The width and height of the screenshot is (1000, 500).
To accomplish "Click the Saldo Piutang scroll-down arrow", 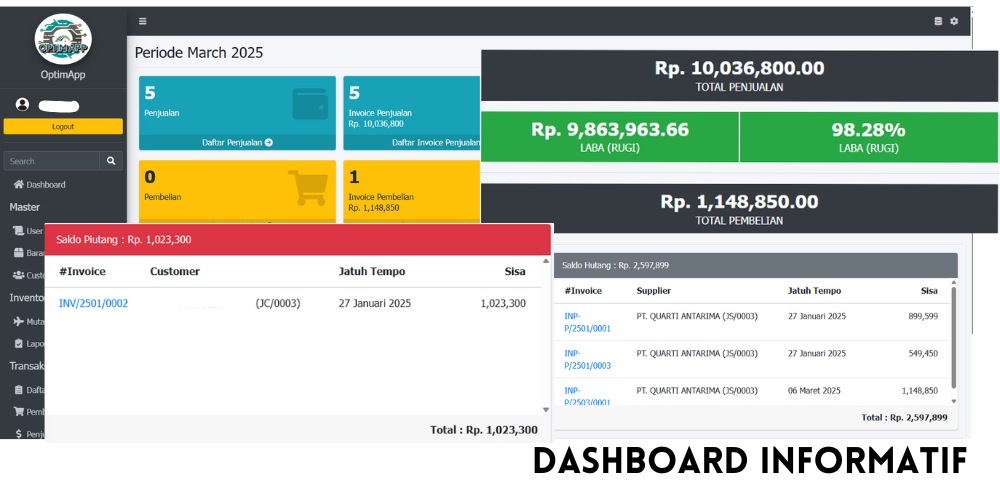I will click(545, 409).
